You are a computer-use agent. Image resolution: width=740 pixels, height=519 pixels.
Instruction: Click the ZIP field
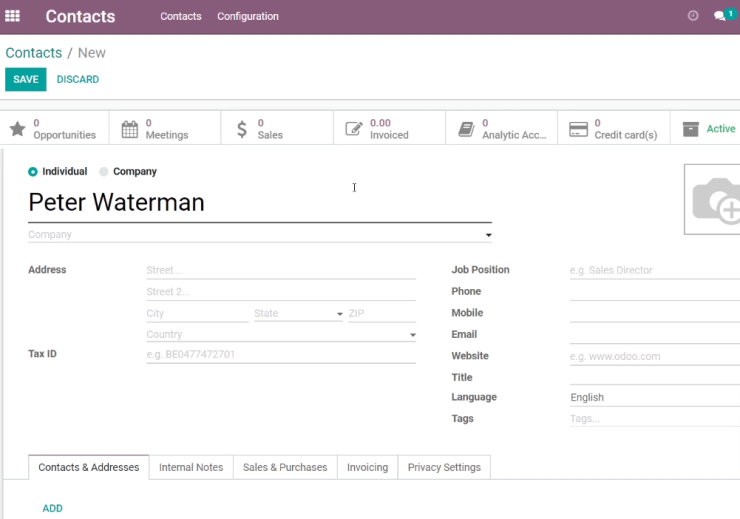click(382, 313)
